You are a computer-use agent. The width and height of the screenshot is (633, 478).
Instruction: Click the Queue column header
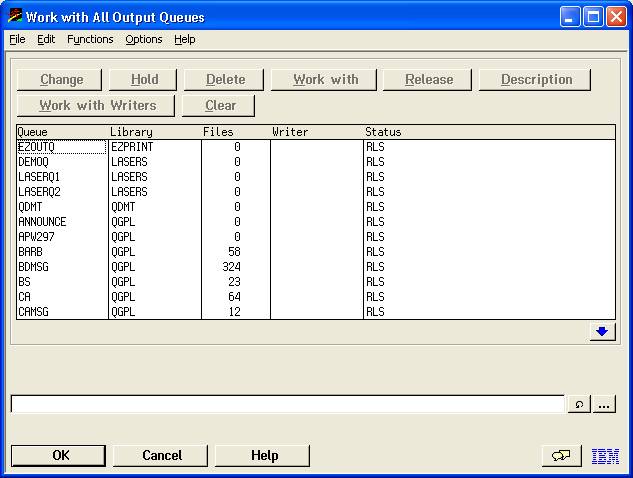pos(32,132)
